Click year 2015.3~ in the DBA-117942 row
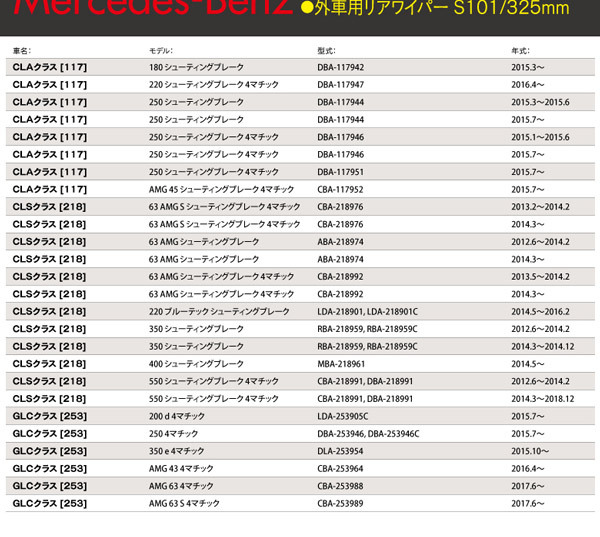This screenshot has width=600, height=537. click(x=528, y=67)
